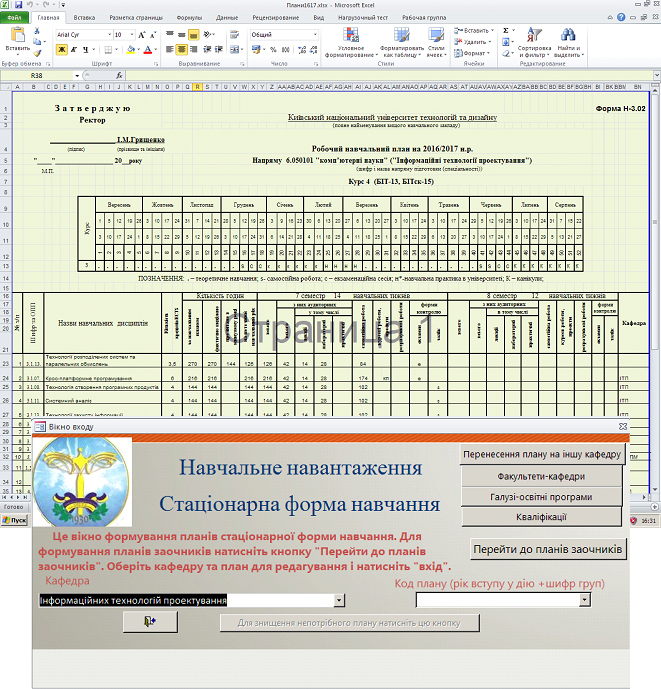The width and height of the screenshot is (661, 689).
Task: Click the text orientation icon
Action: (208, 34)
